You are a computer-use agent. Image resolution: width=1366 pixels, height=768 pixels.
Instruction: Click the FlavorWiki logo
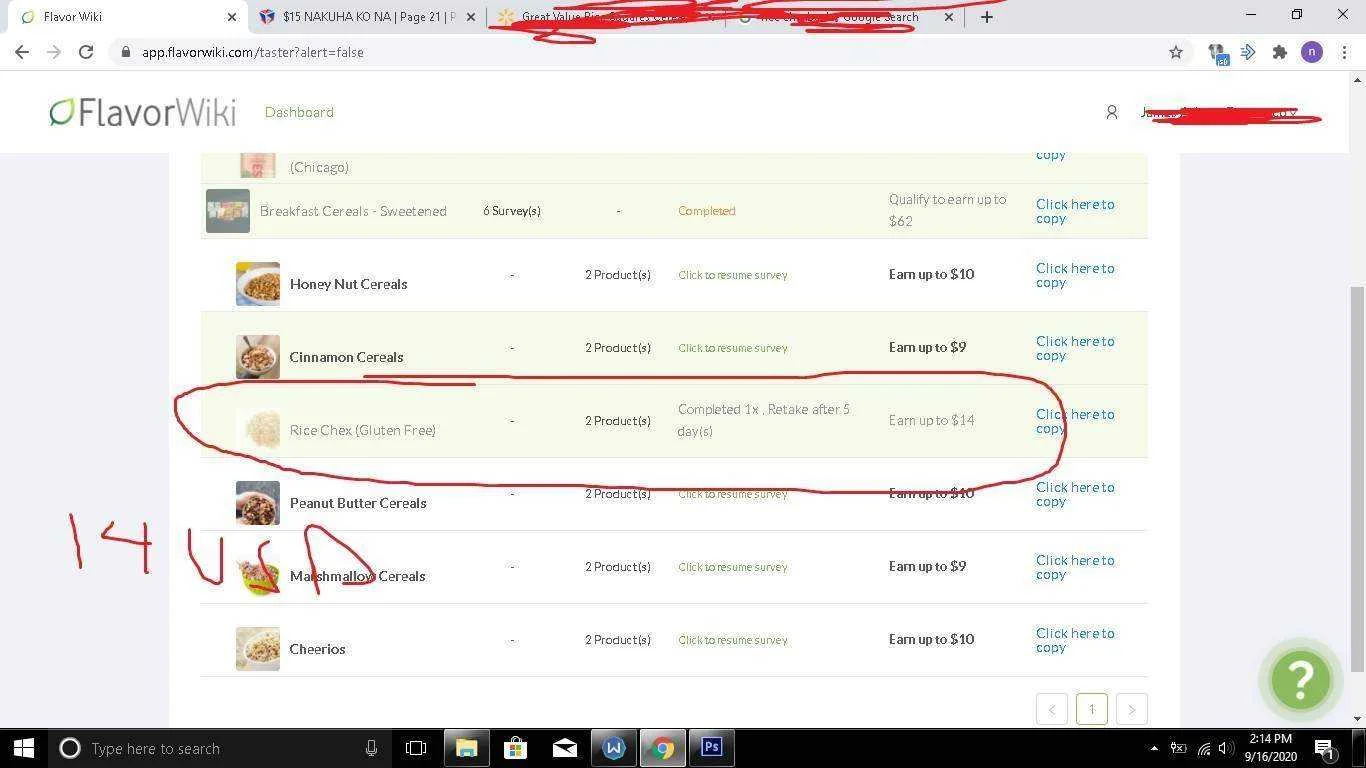point(143,112)
